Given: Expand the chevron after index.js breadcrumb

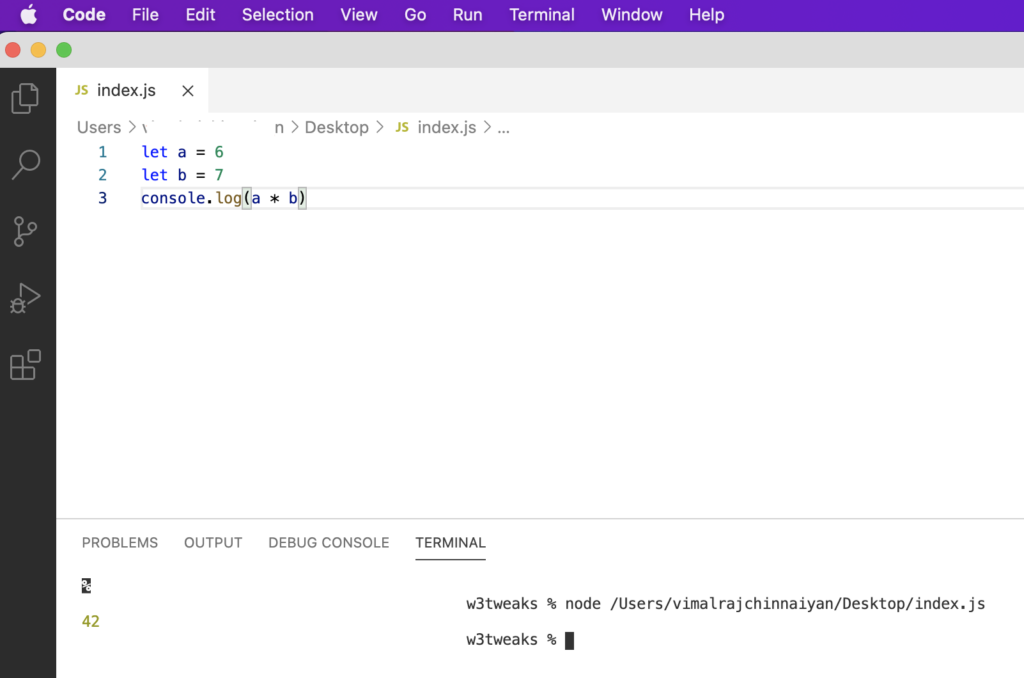Looking at the screenshot, I should [487, 127].
